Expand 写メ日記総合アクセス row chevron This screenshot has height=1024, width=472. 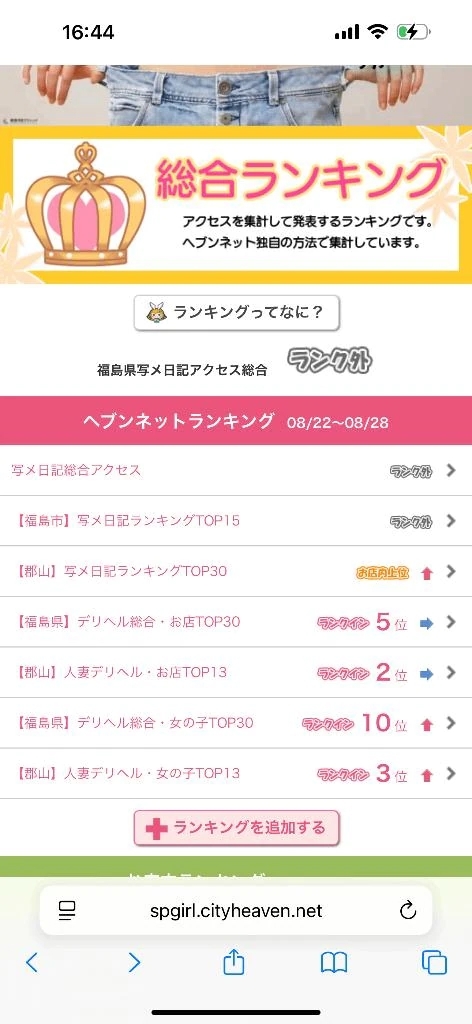point(450,470)
